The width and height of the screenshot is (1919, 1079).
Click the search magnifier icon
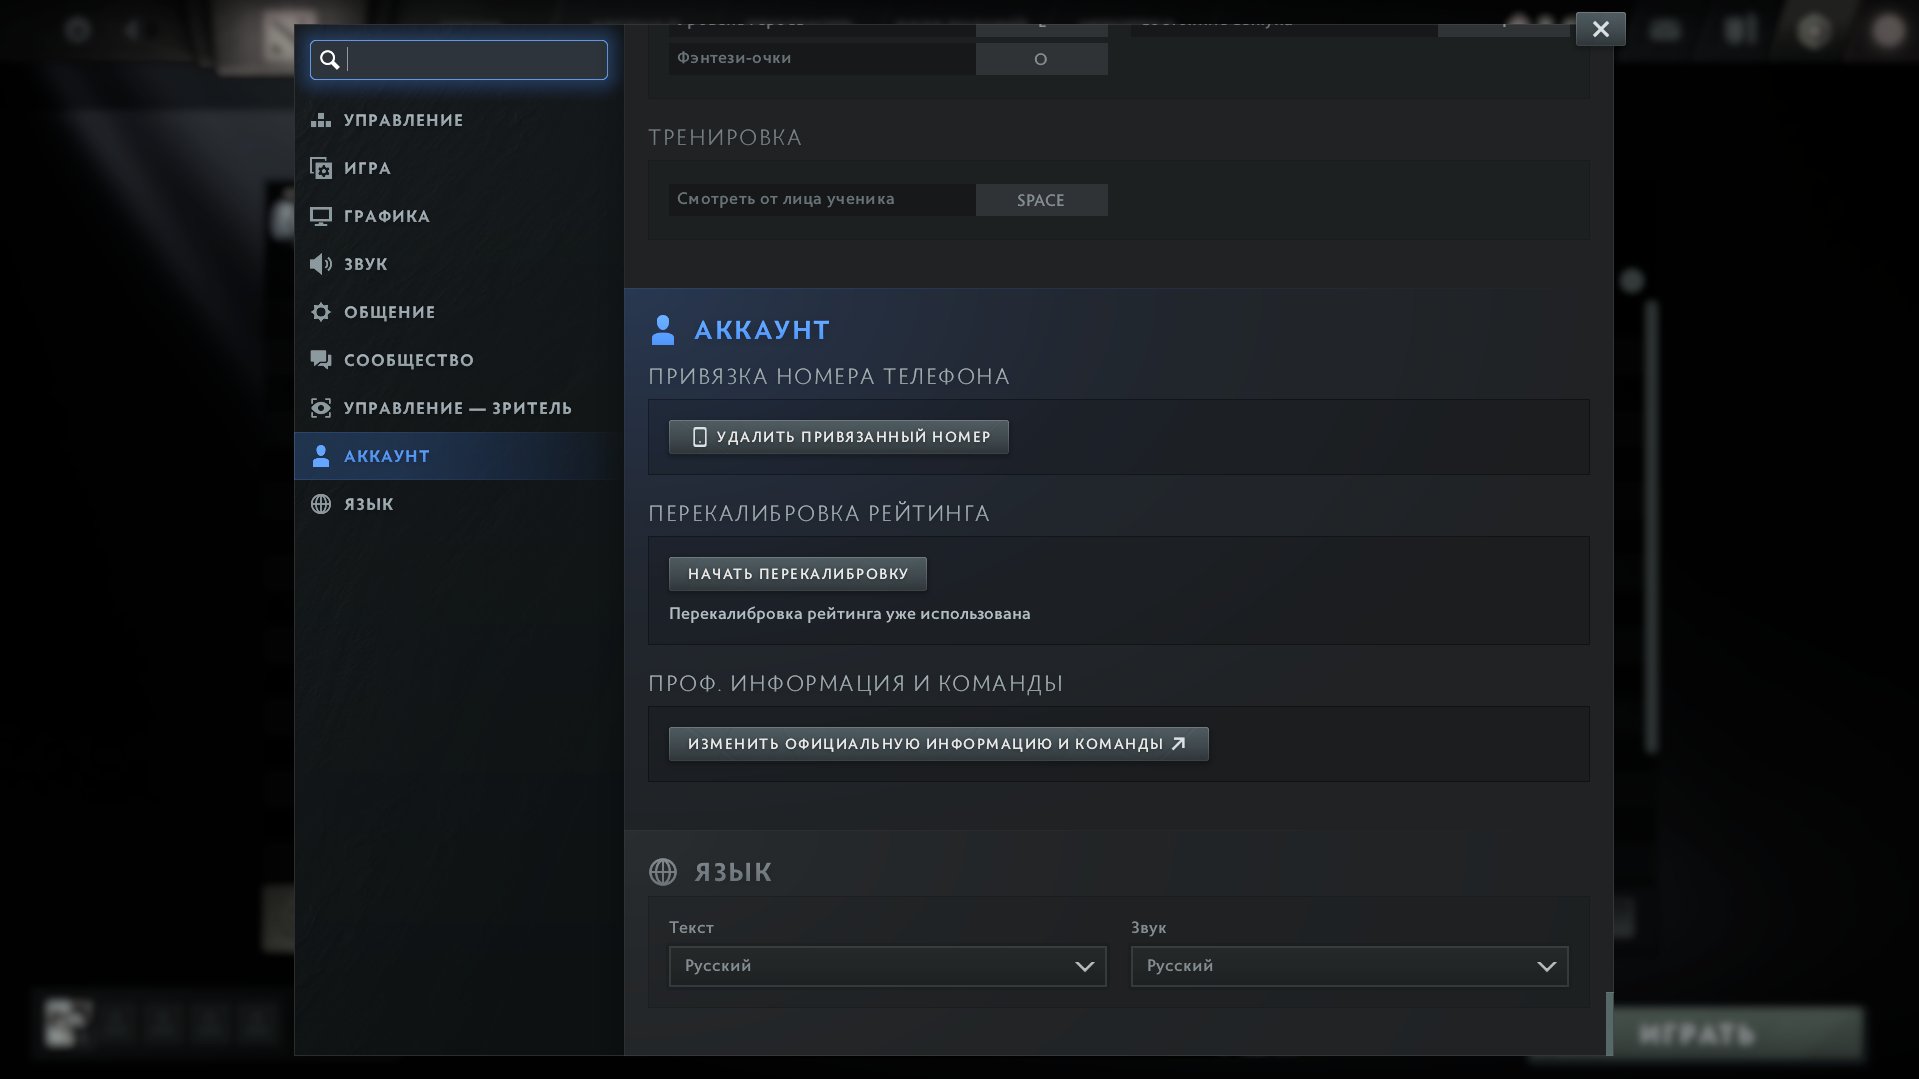point(329,60)
